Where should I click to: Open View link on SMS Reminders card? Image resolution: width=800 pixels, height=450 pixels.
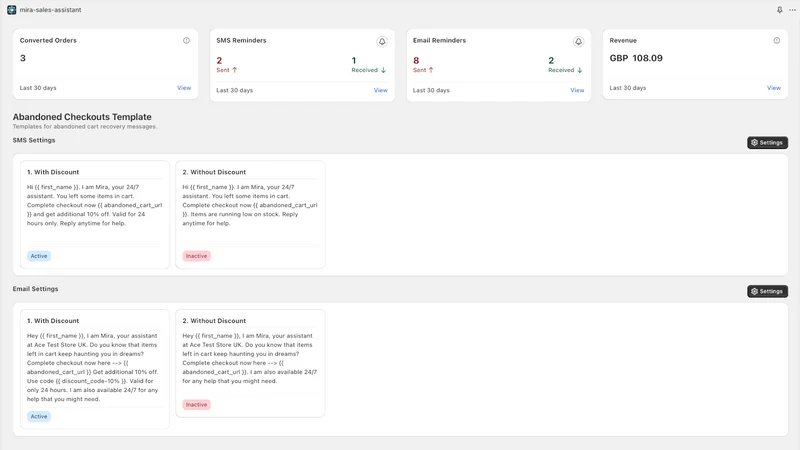coord(381,90)
